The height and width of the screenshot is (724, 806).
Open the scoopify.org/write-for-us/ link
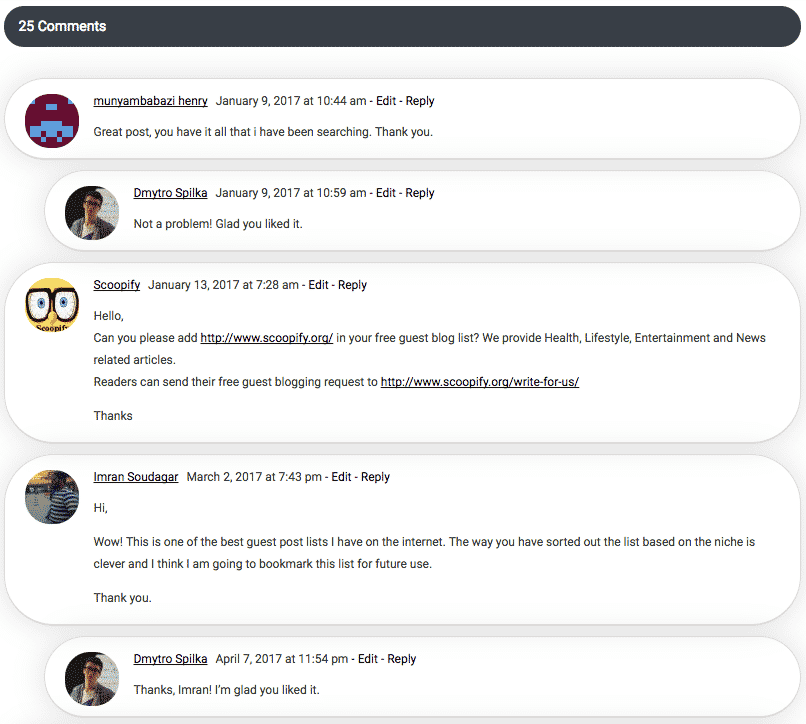[480, 382]
